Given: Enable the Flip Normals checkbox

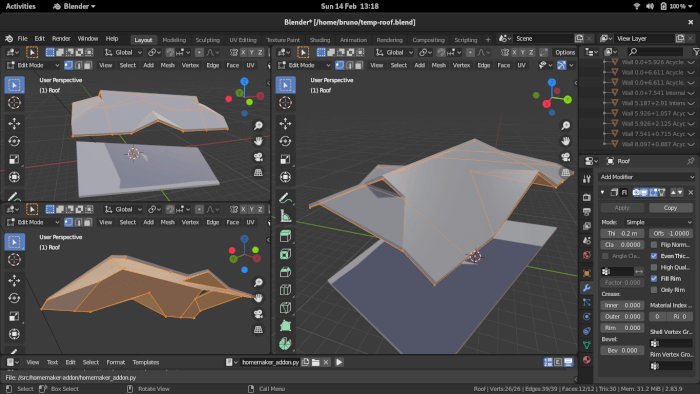Looking at the screenshot, I should (654, 245).
